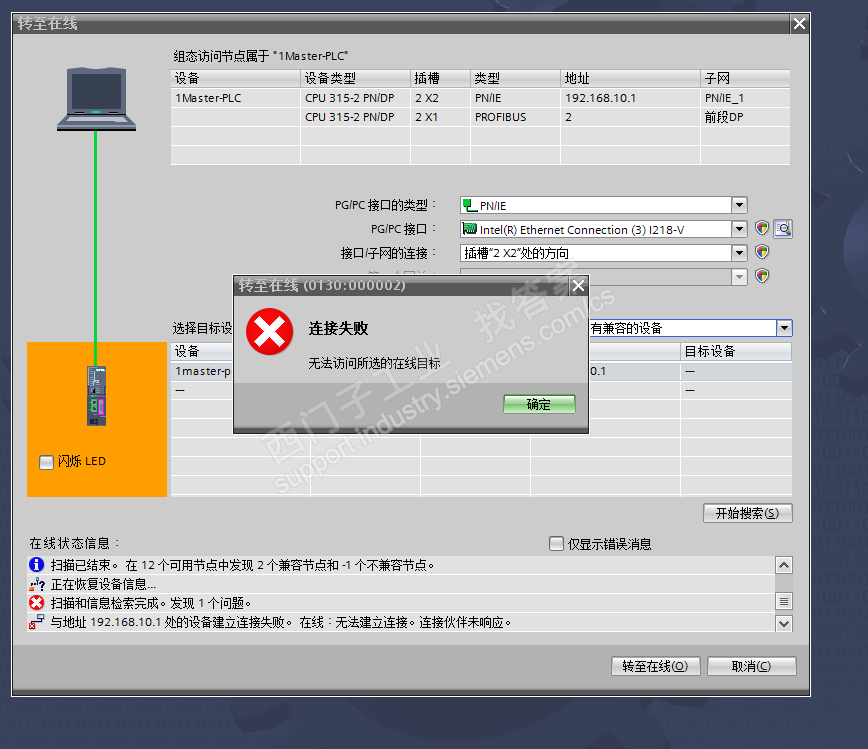The height and width of the screenshot is (749, 868).
Task: Click the connection failed icon next to 192.168.10.1 message
Action: click(x=37, y=622)
